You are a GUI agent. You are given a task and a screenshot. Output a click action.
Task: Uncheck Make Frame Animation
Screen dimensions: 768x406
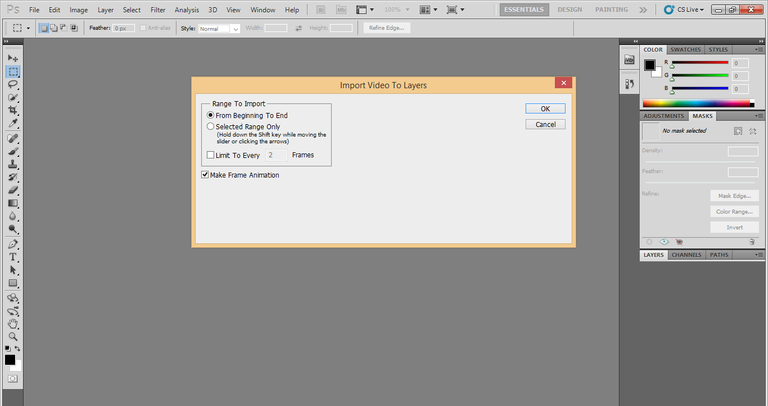coord(205,174)
